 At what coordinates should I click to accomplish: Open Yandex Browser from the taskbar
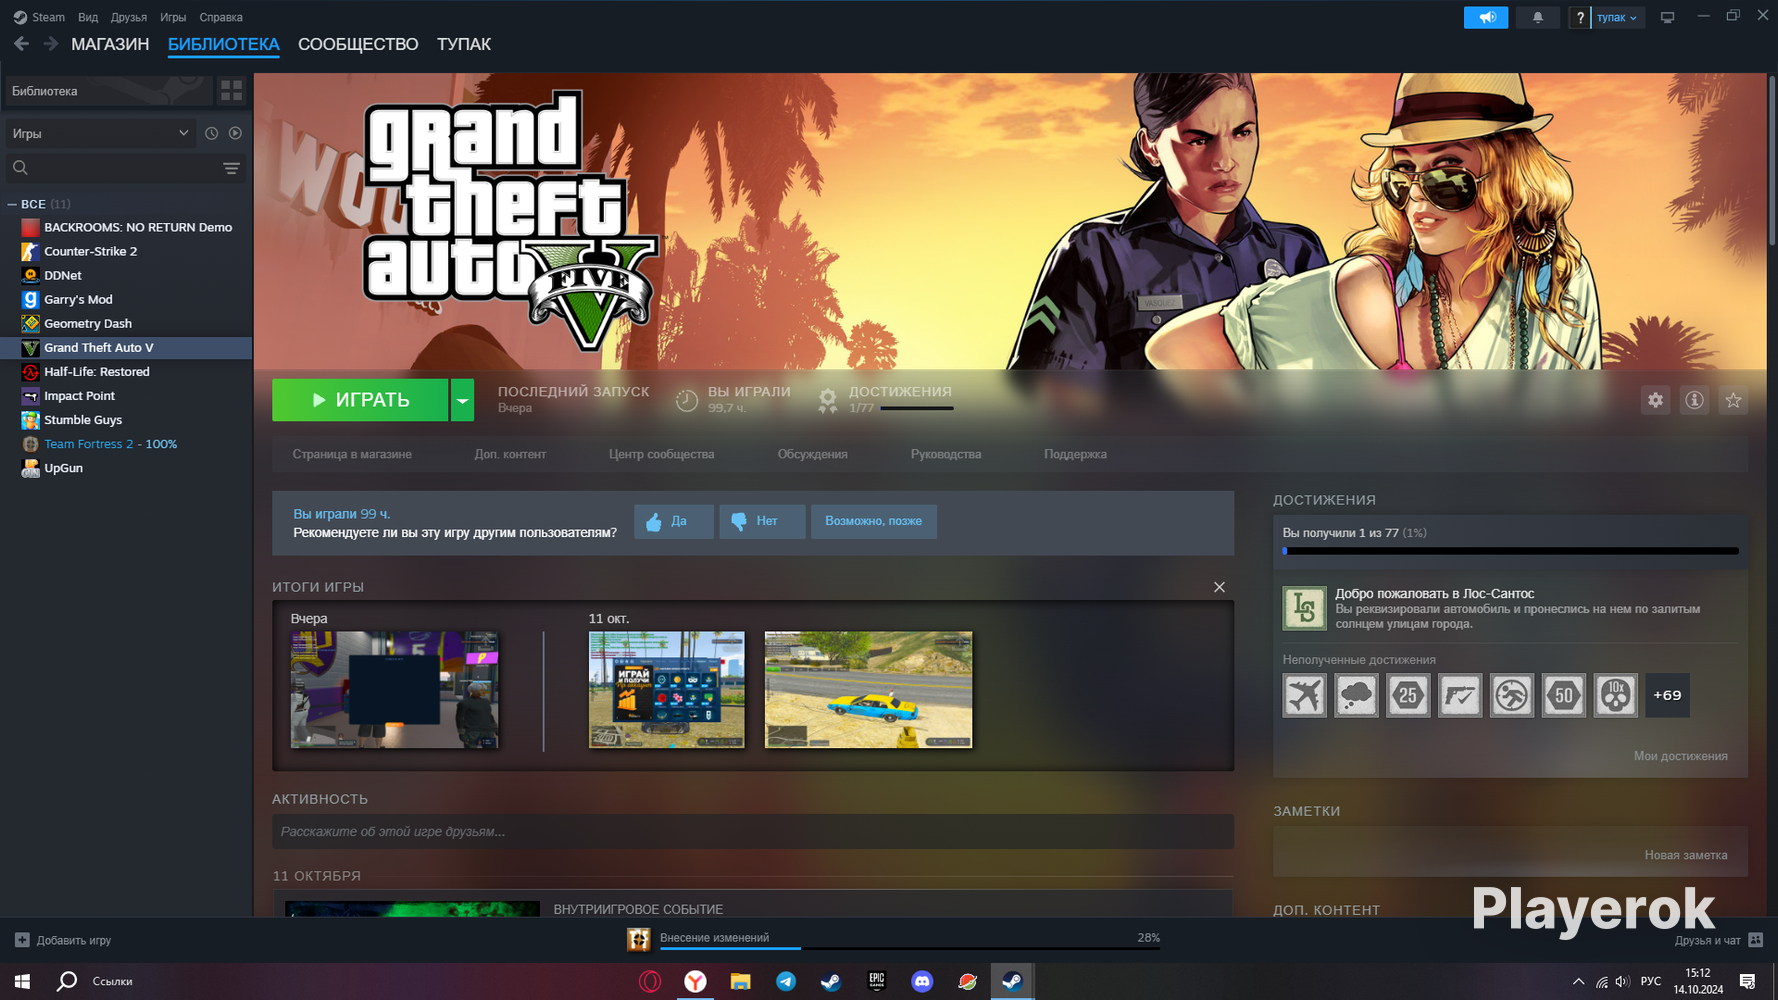coord(695,981)
